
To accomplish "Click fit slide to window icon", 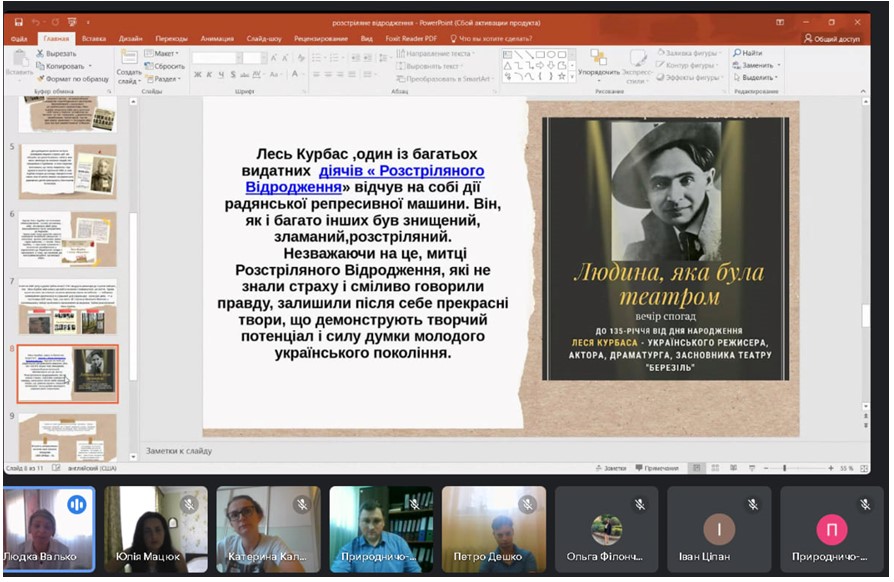I will 864,469.
